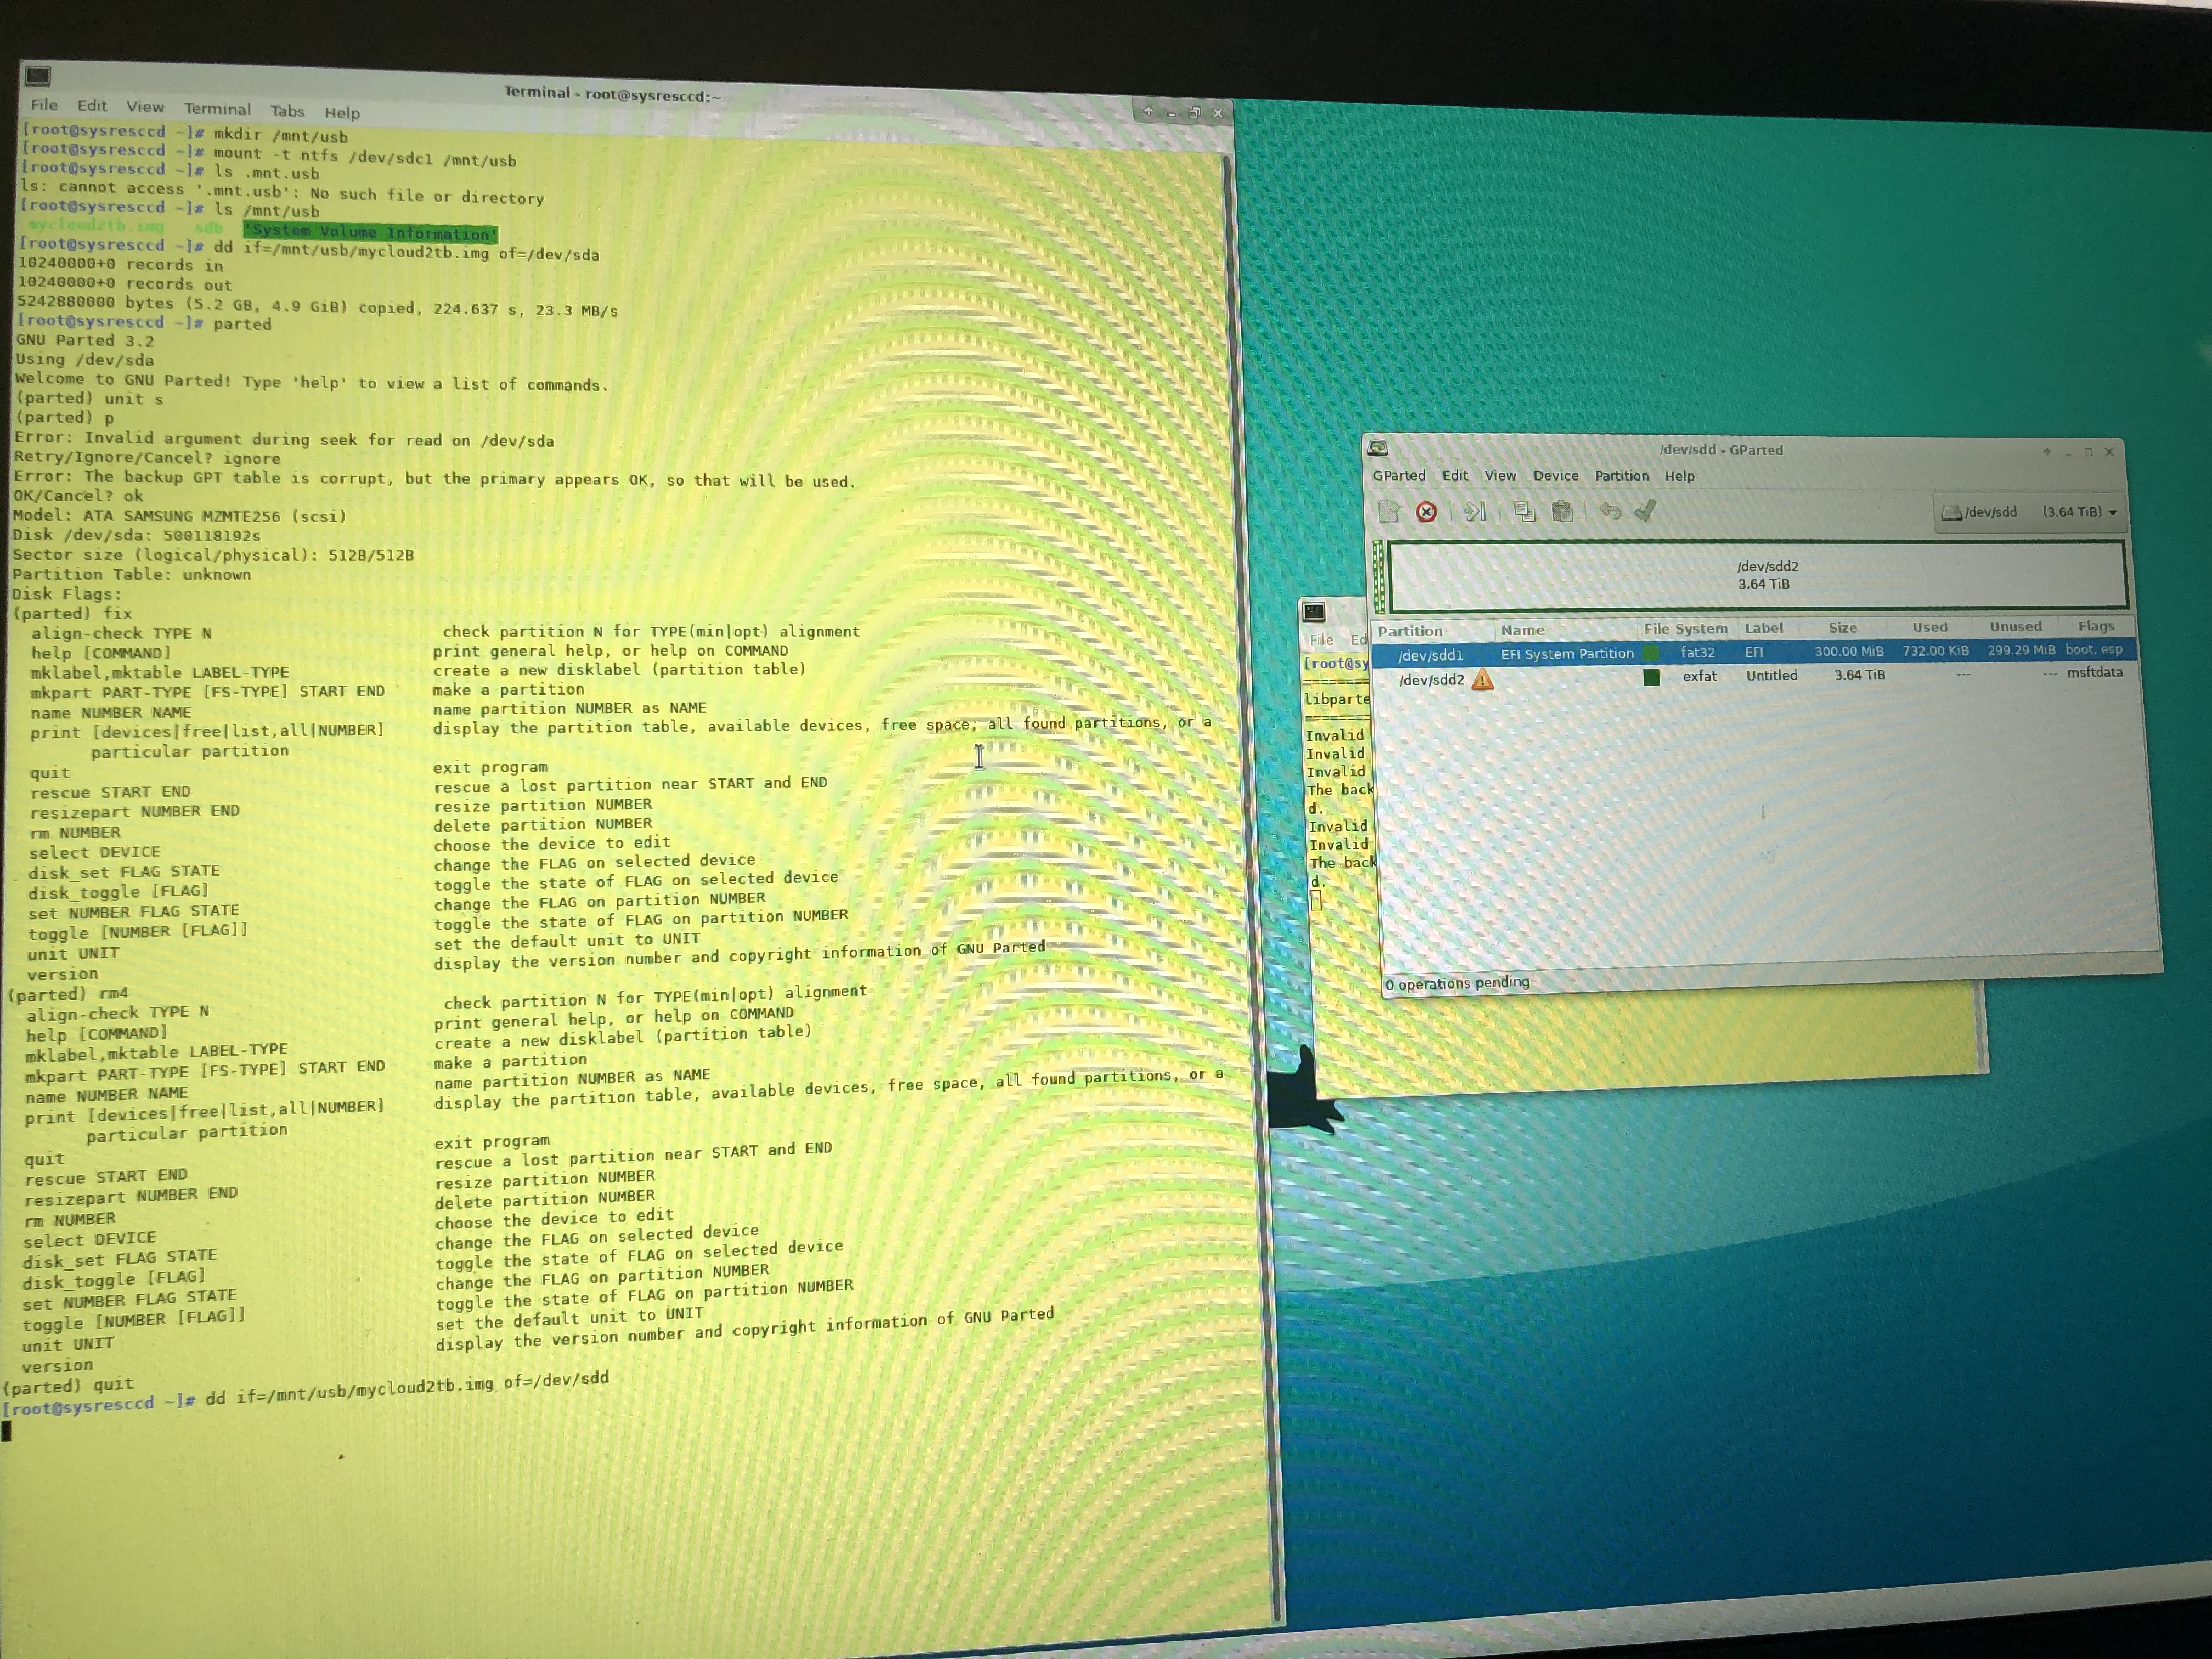
Task: Click the dark green exfat color swatch
Action: tap(1651, 678)
